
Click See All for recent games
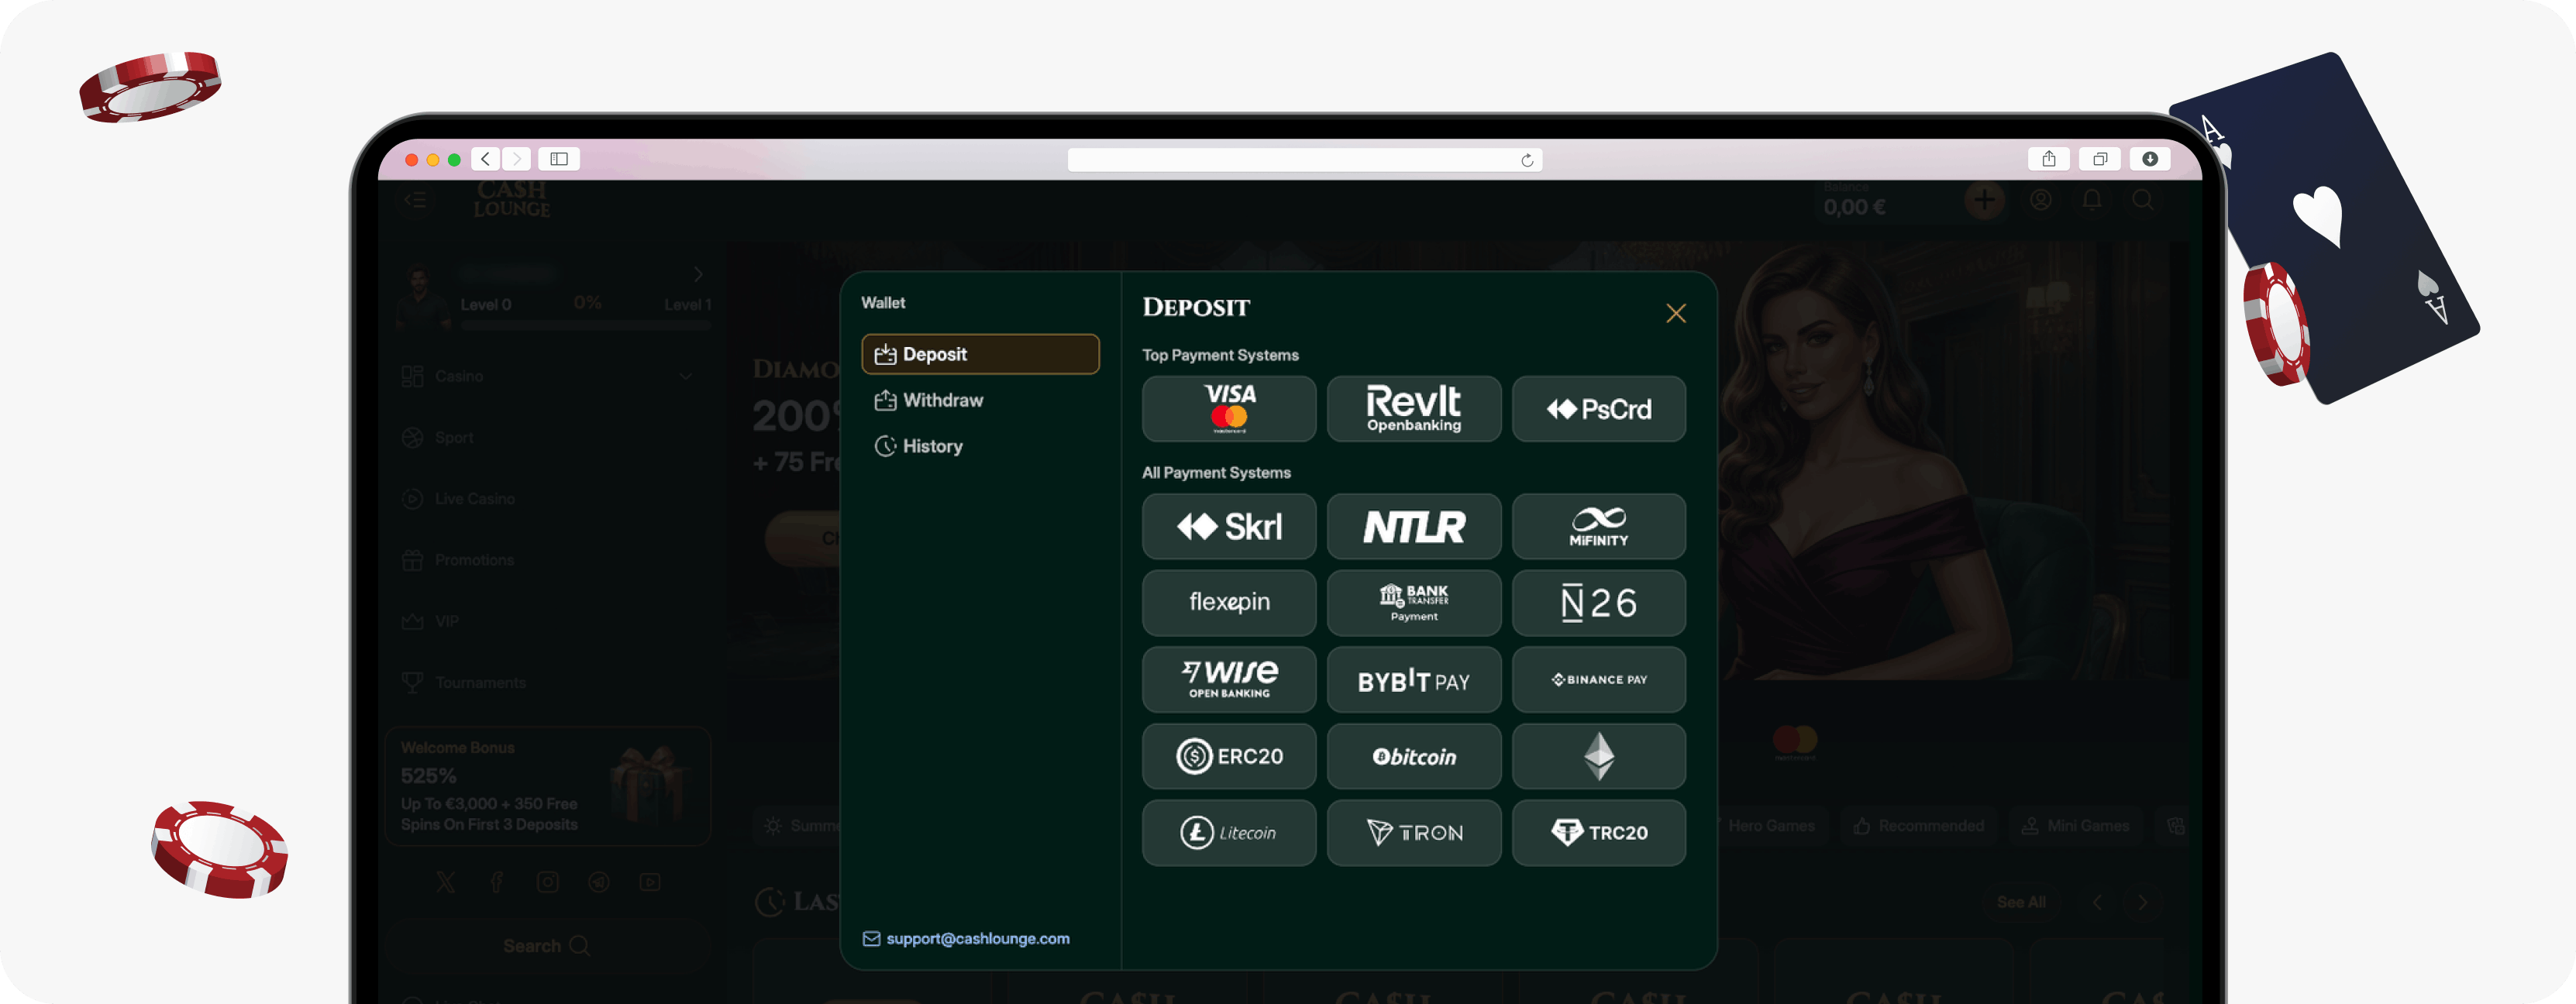click(2021, 902)
